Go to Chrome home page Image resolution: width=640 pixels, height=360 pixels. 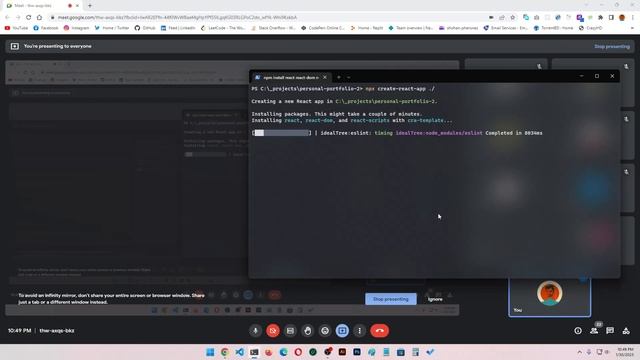(39, 18)
